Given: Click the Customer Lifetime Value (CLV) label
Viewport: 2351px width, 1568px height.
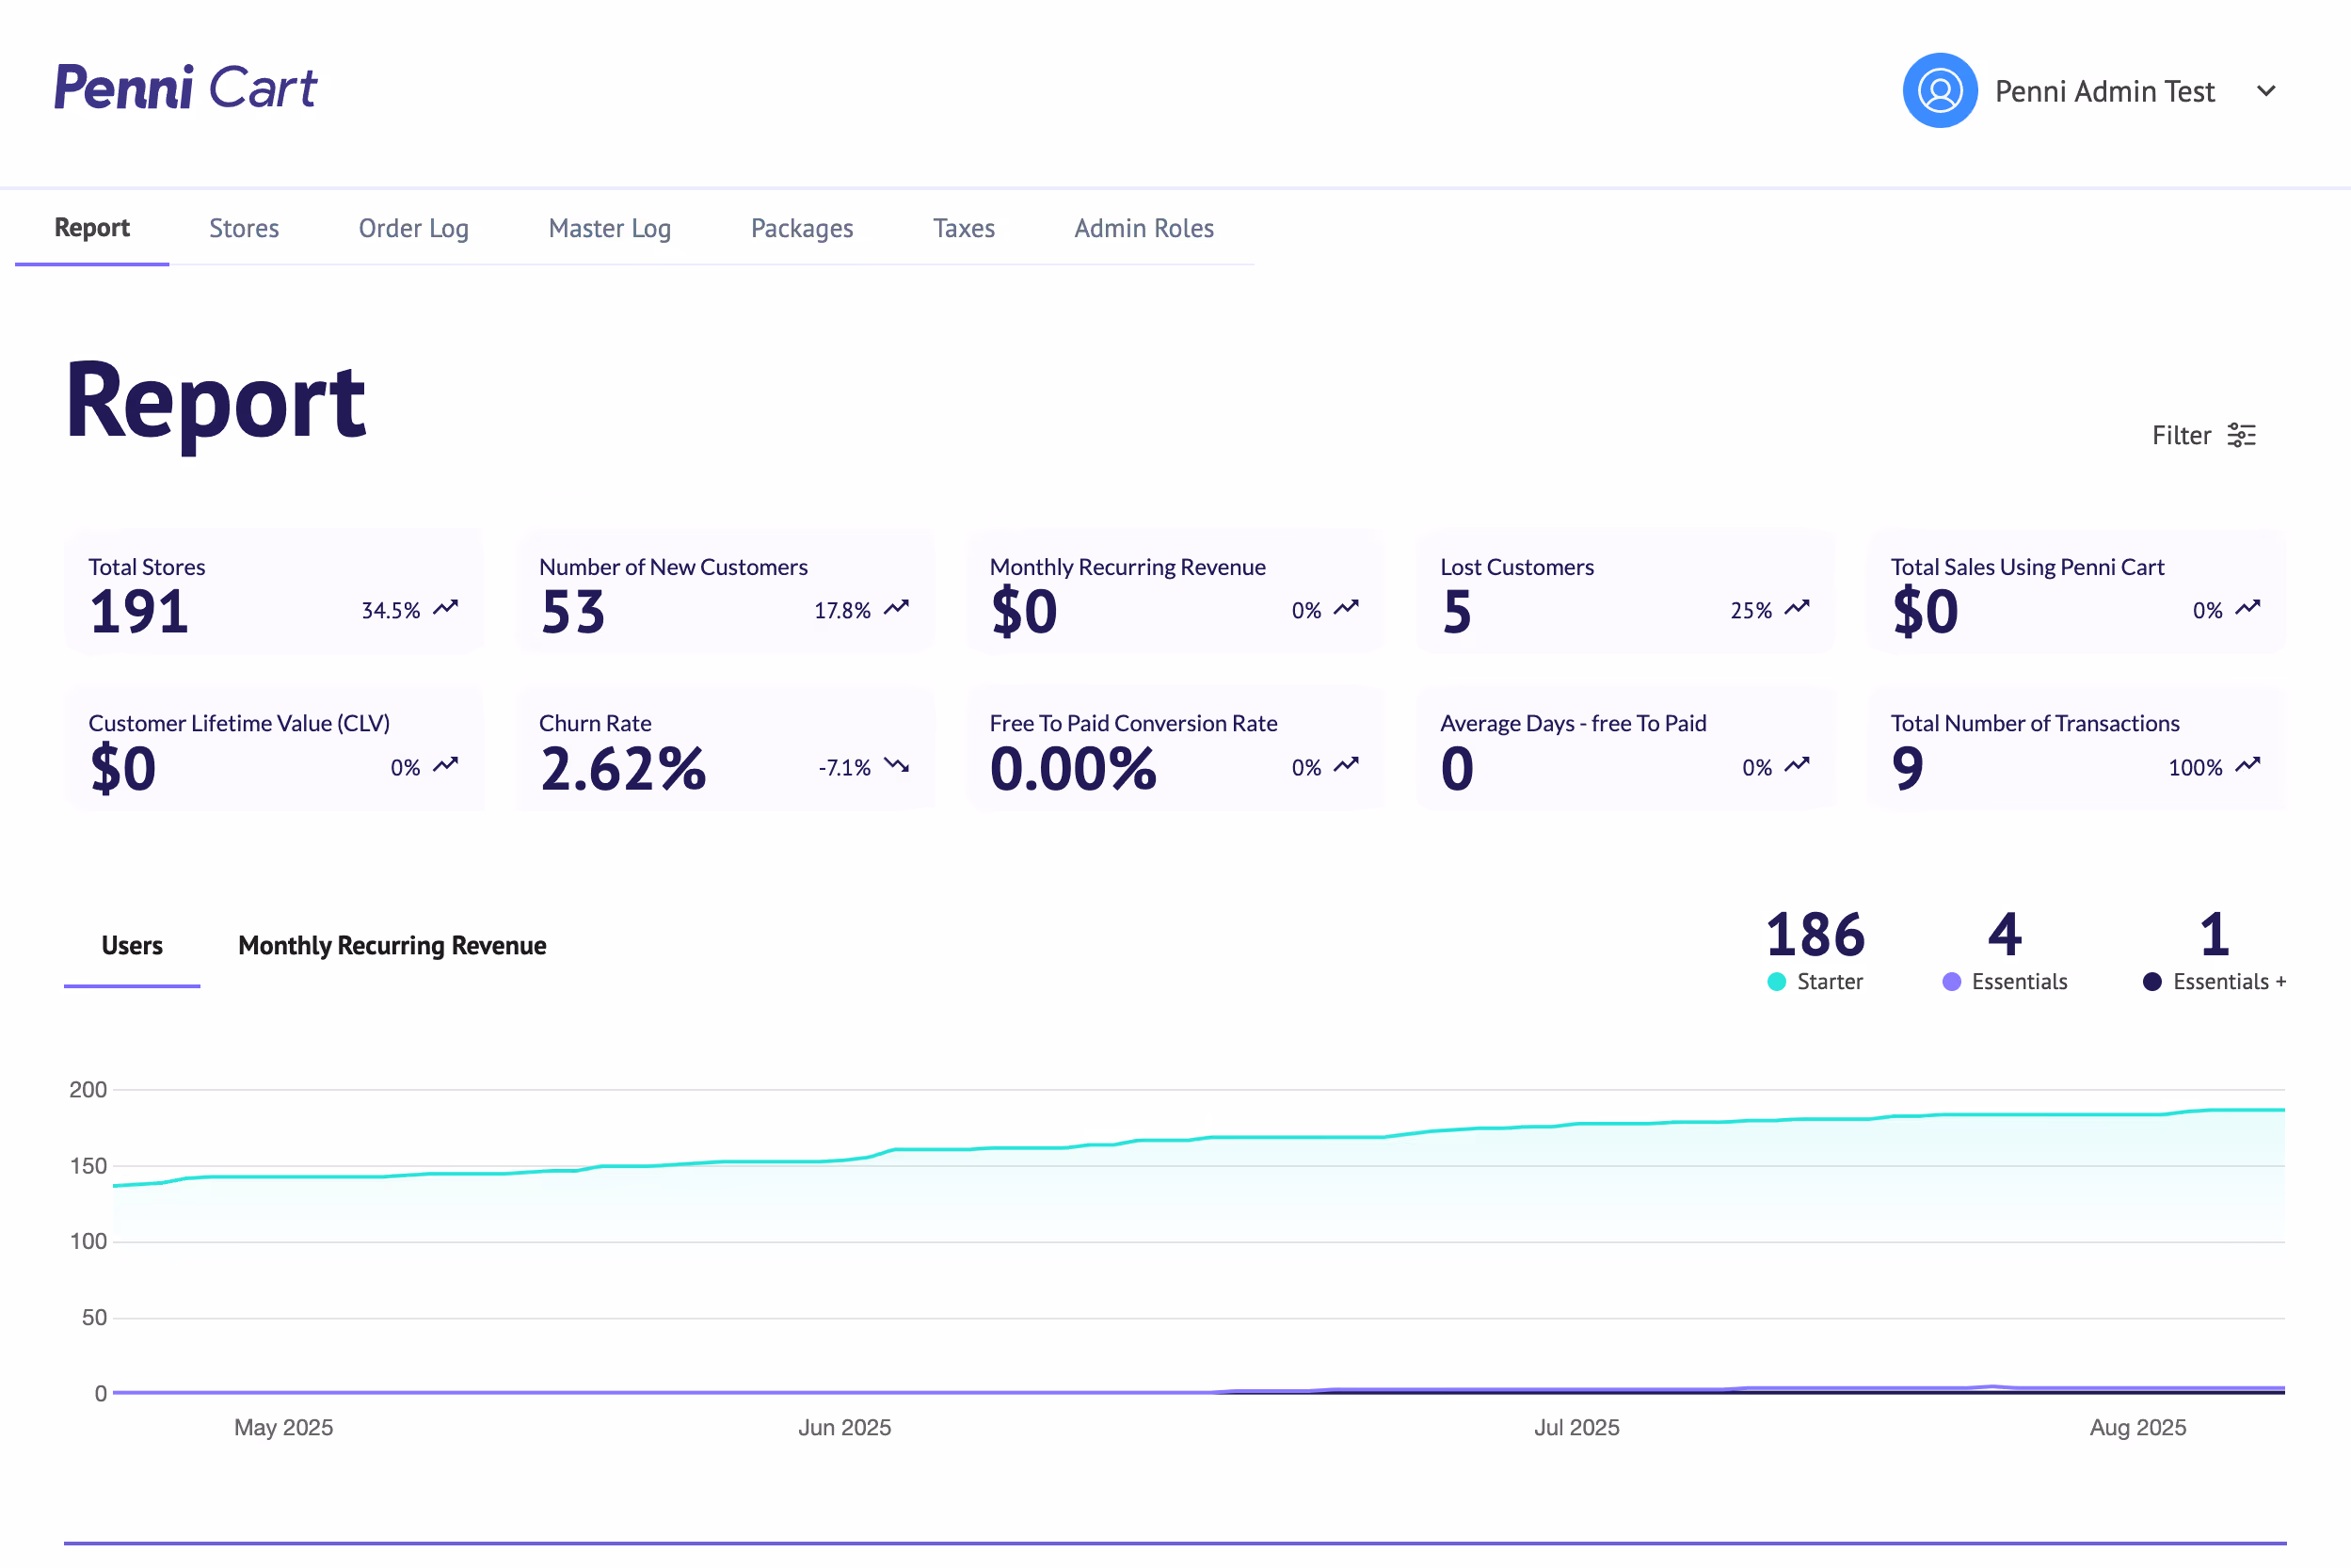Looking at the screenshot, I should click(x=239, y=723).
